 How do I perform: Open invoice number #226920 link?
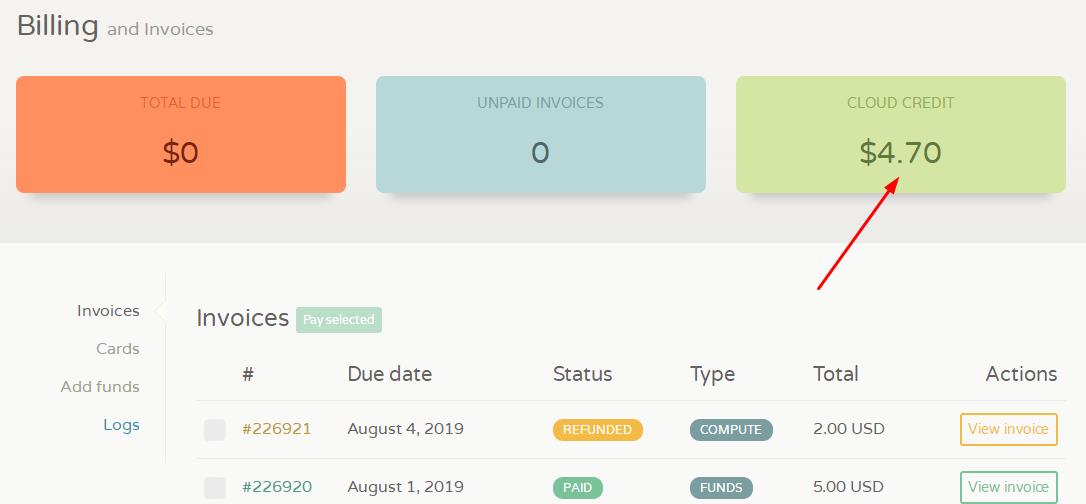tap(276, 487)
